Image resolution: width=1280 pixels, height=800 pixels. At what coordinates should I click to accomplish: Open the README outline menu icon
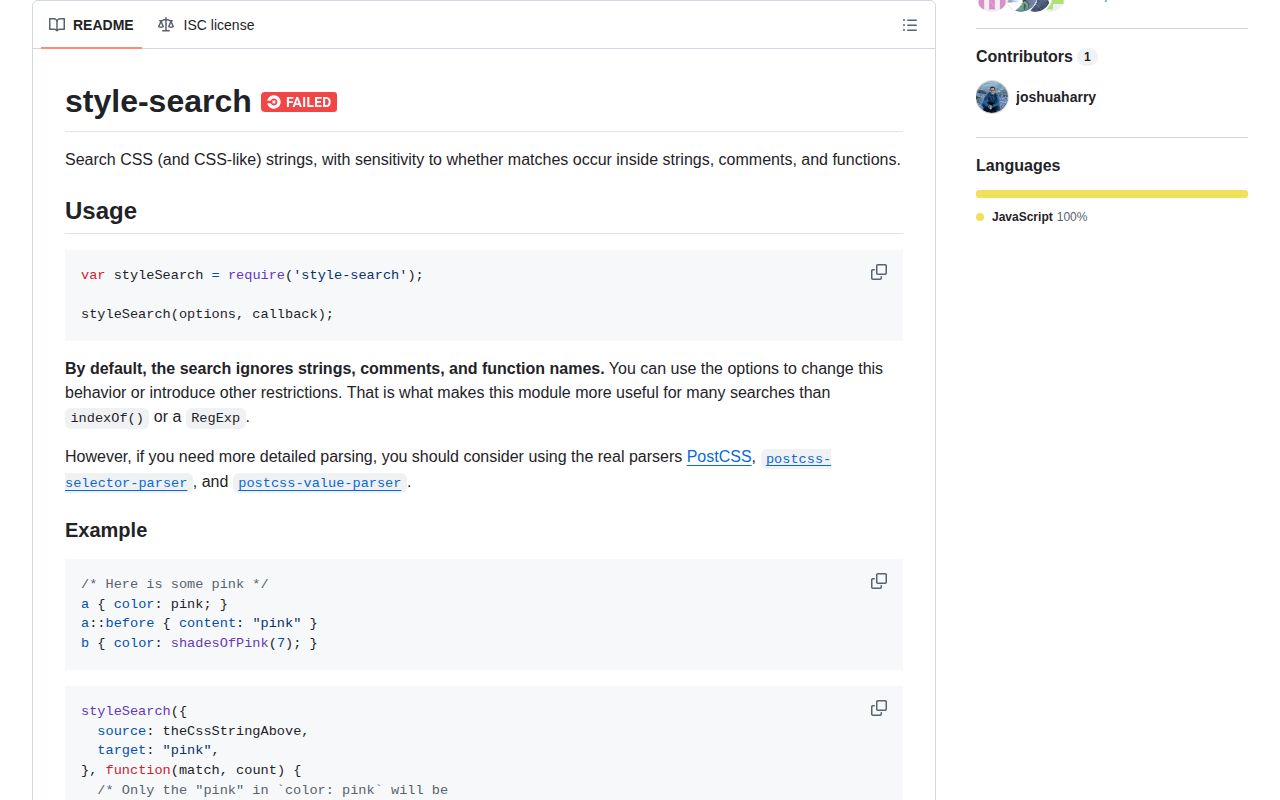point(909,25)
